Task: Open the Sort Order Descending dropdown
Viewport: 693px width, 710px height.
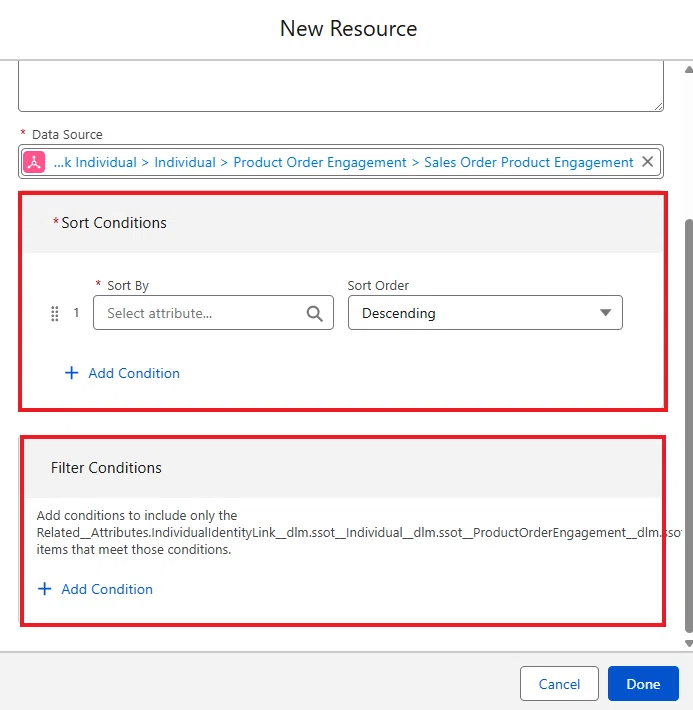Action: pos(485,313)
